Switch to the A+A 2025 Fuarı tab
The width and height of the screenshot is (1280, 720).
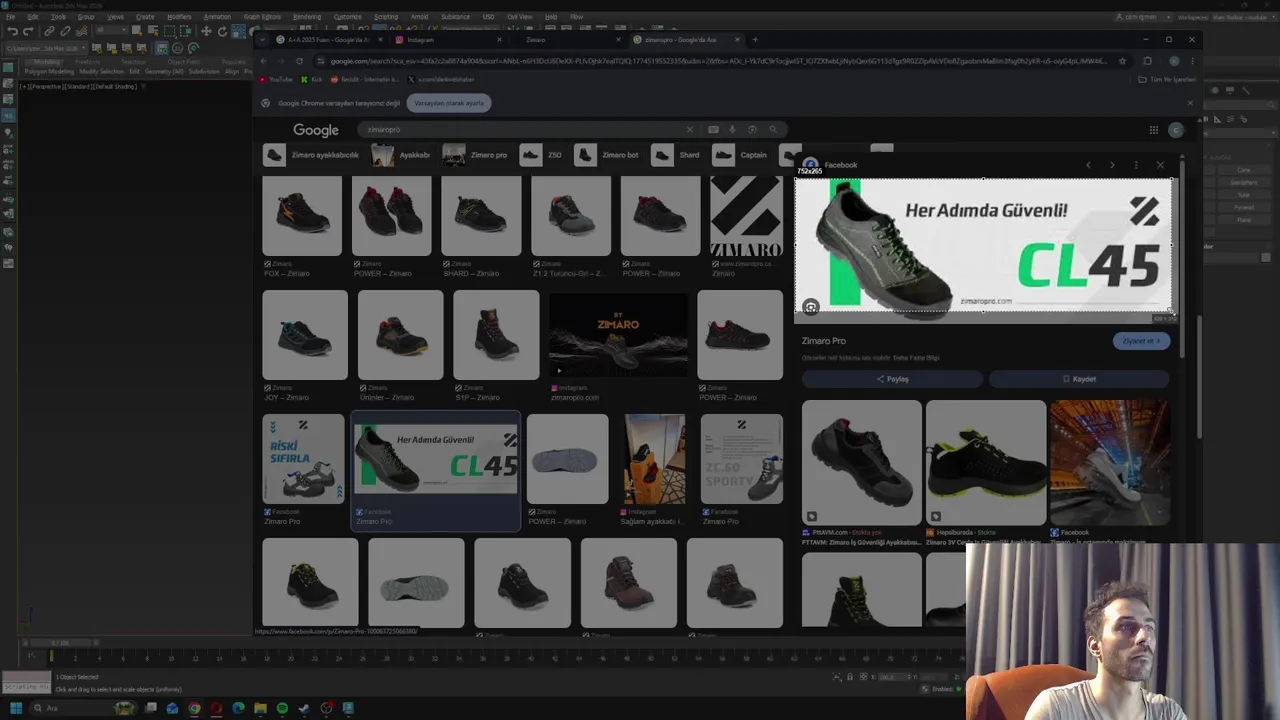tap(328, 40)
